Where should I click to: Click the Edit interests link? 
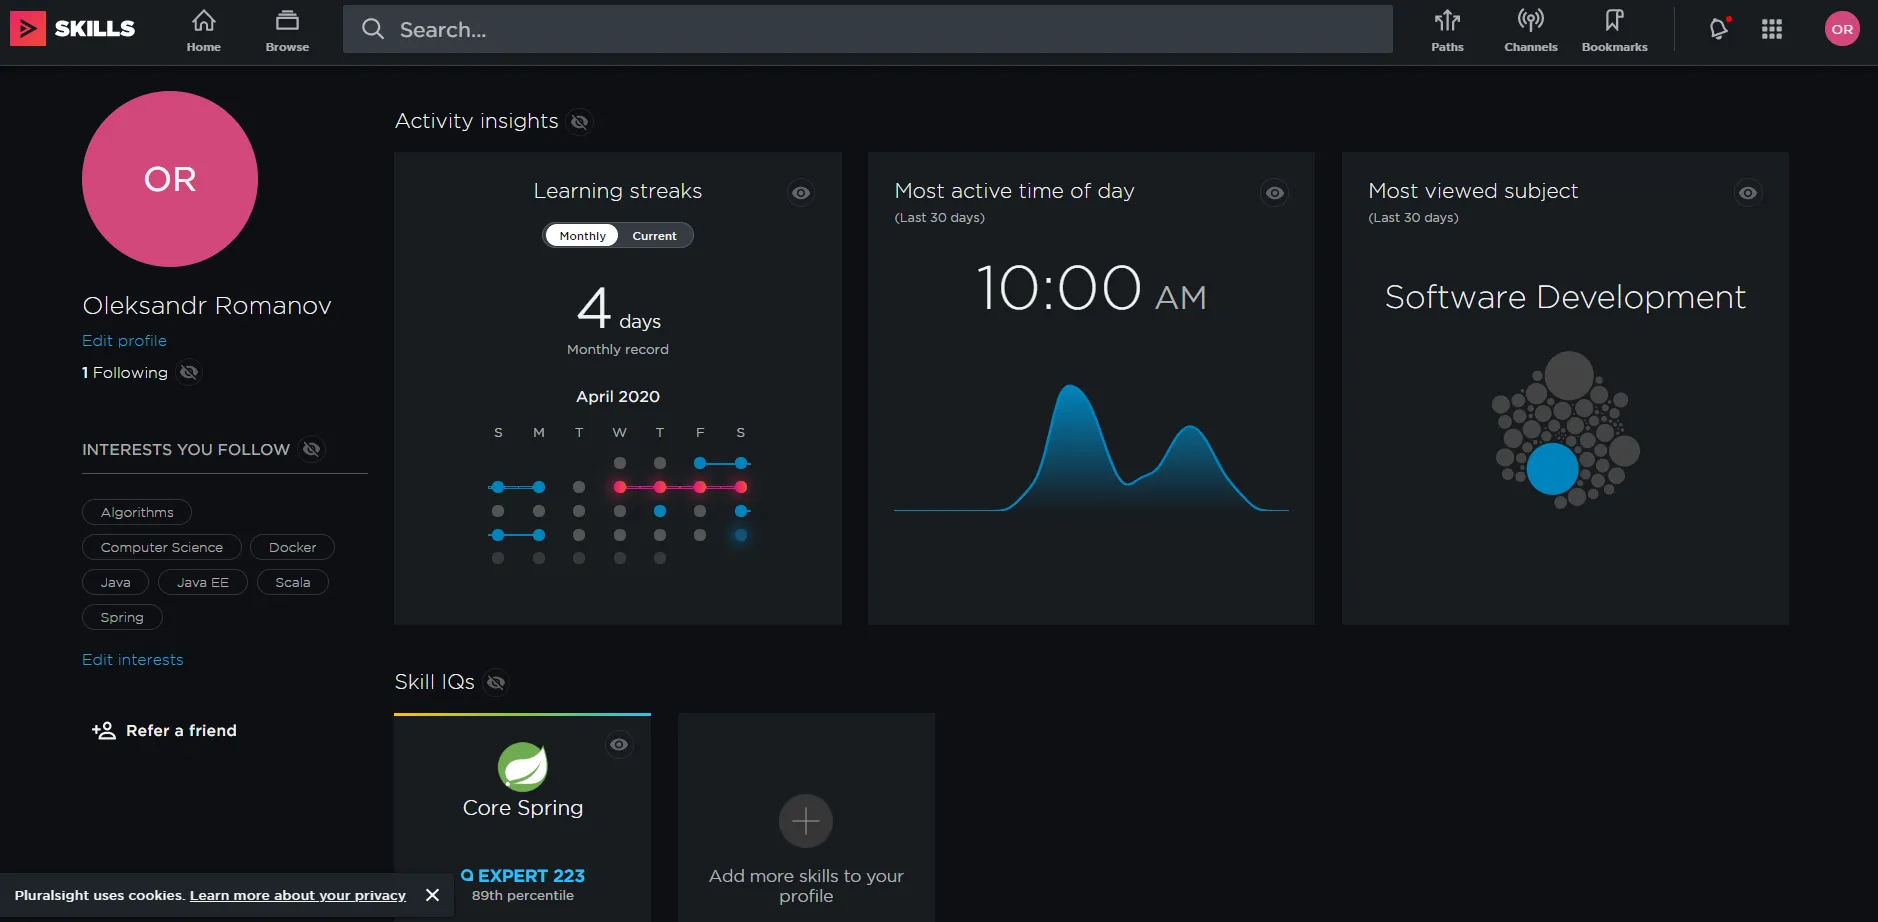point(133,660)
